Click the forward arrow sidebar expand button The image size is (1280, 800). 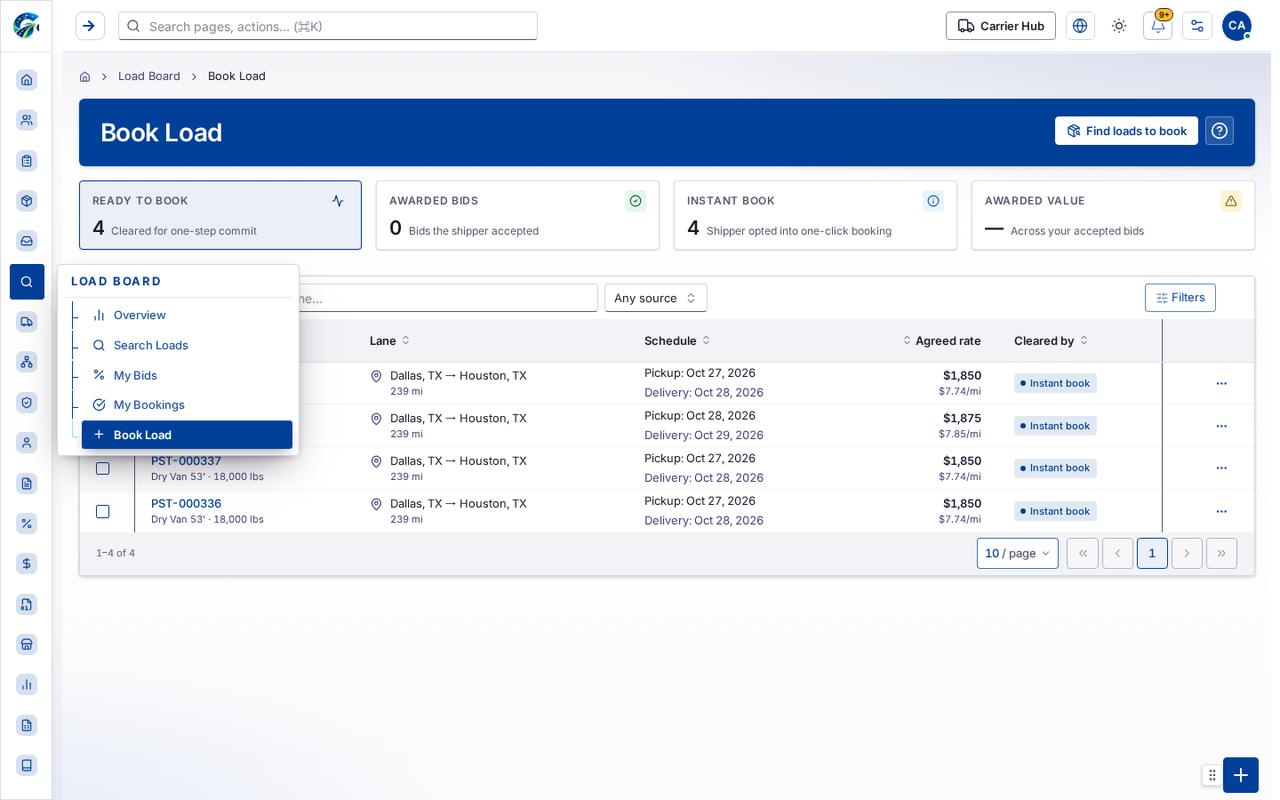pyautogui.click(x=90, y=26)
